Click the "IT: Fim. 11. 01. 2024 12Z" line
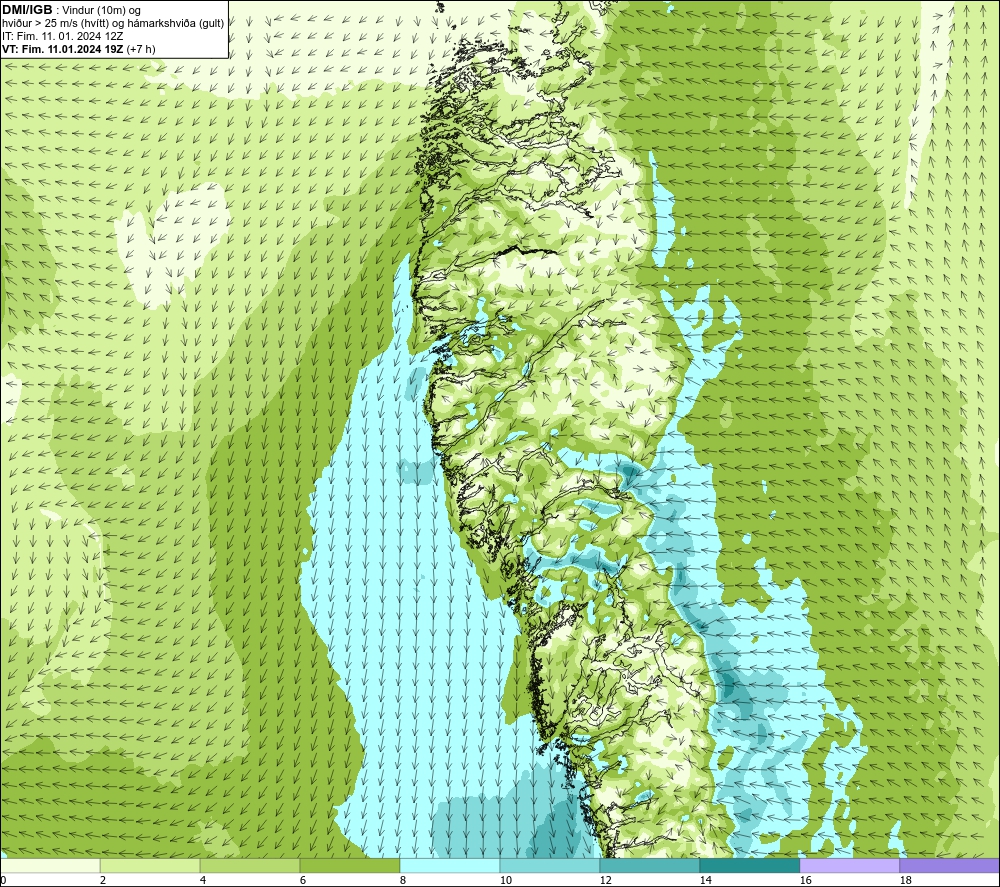1000x887 pixels. click(x=62, y=36)
